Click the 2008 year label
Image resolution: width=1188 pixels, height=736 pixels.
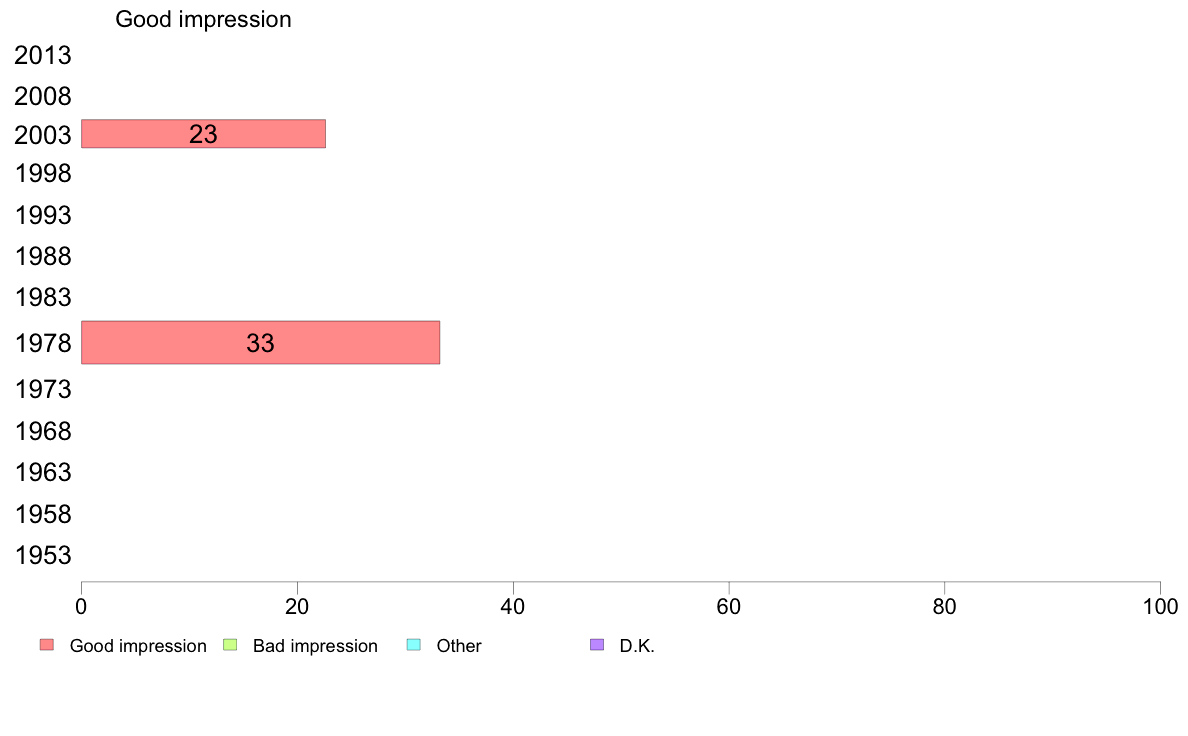[x=43, y=96]
